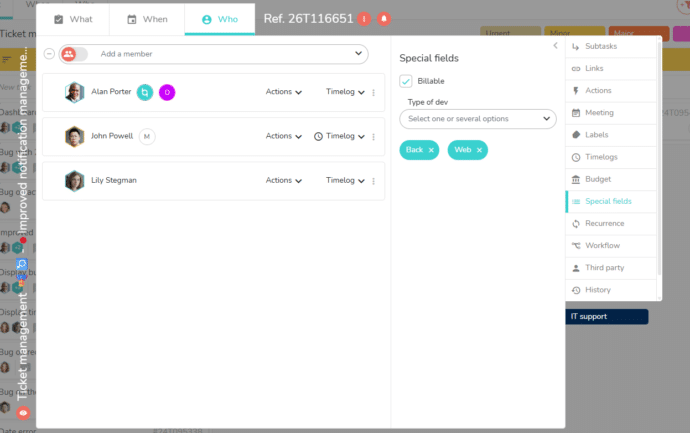The image size is (690, 433).
Task: Open Third party in the side menu
Action: tap(611, 268)
